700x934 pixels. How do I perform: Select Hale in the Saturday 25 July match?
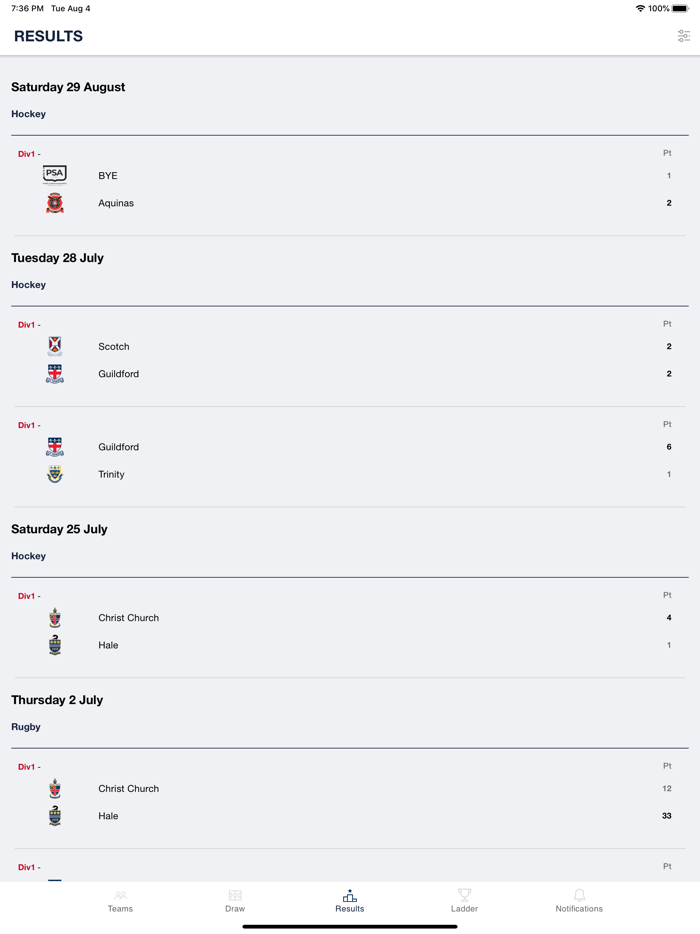[108, 646]
